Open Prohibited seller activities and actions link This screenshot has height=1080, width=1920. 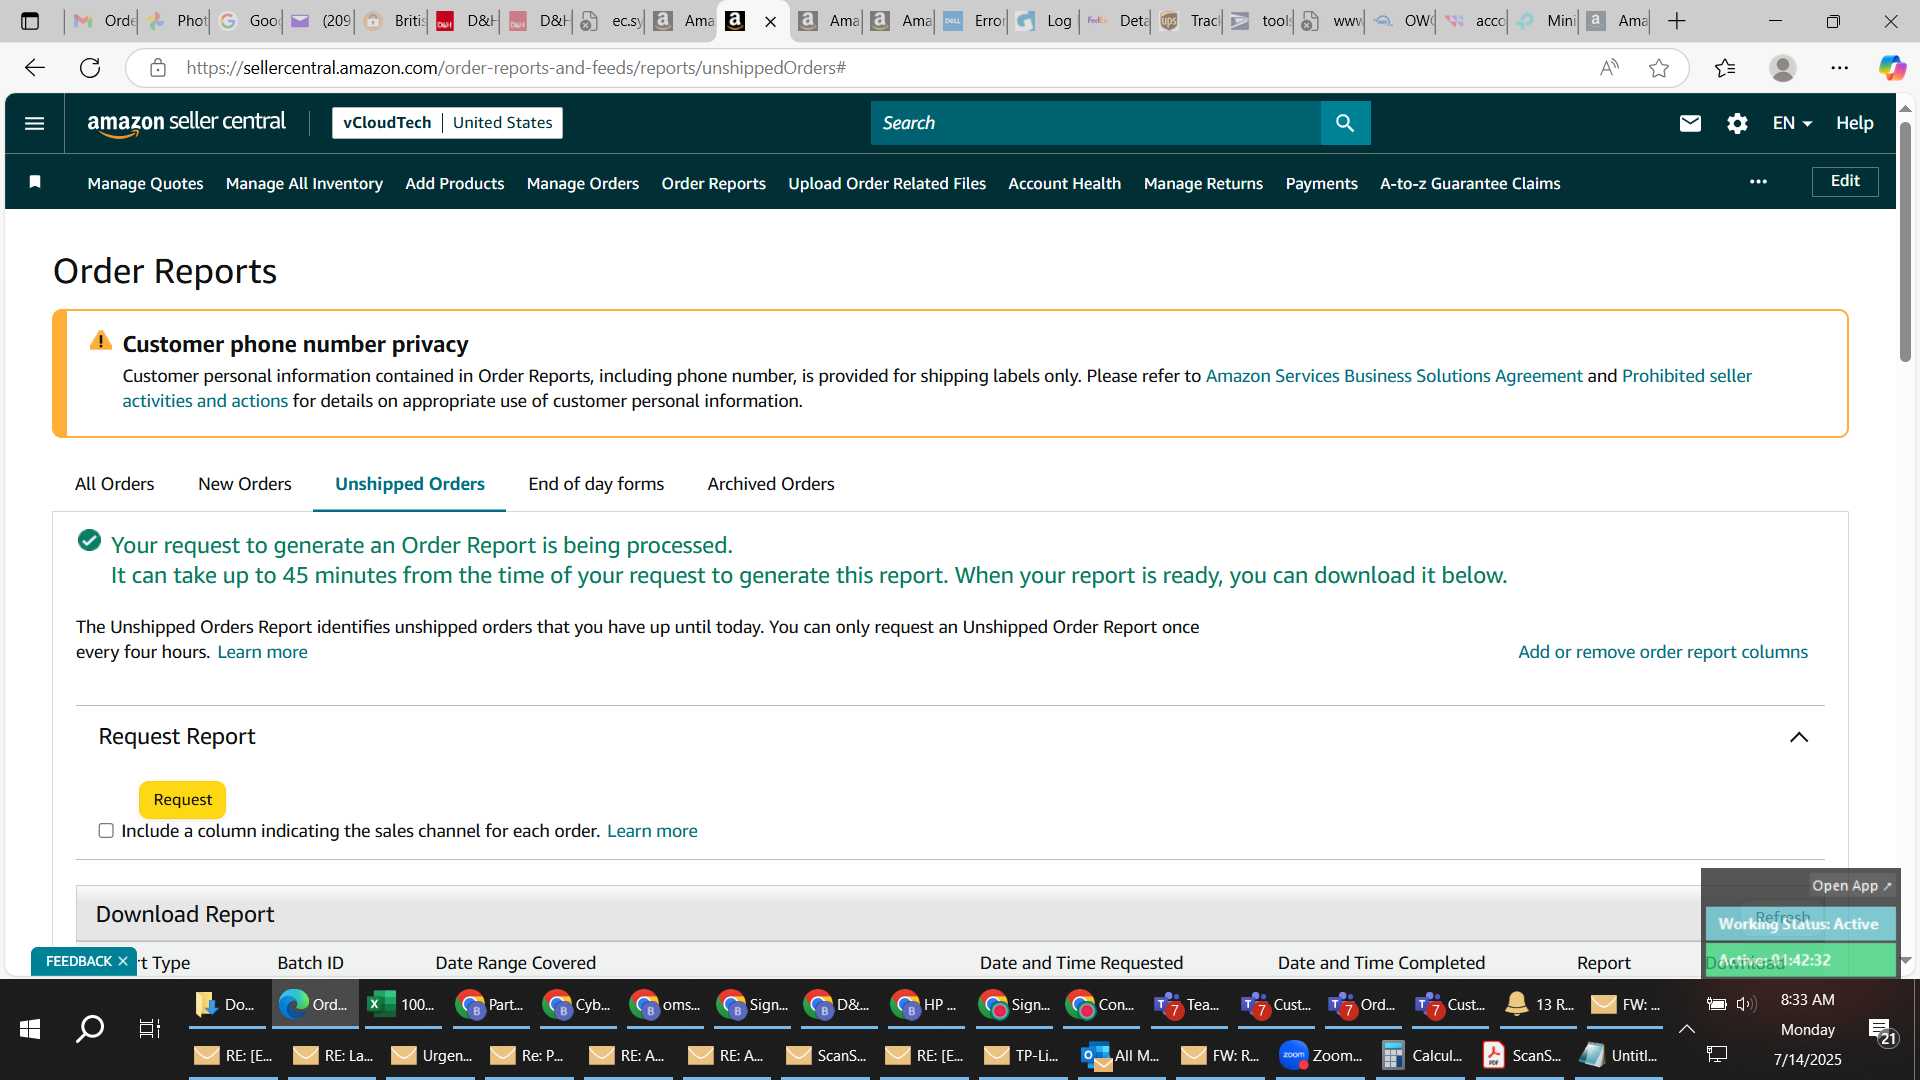(1687, 376)
